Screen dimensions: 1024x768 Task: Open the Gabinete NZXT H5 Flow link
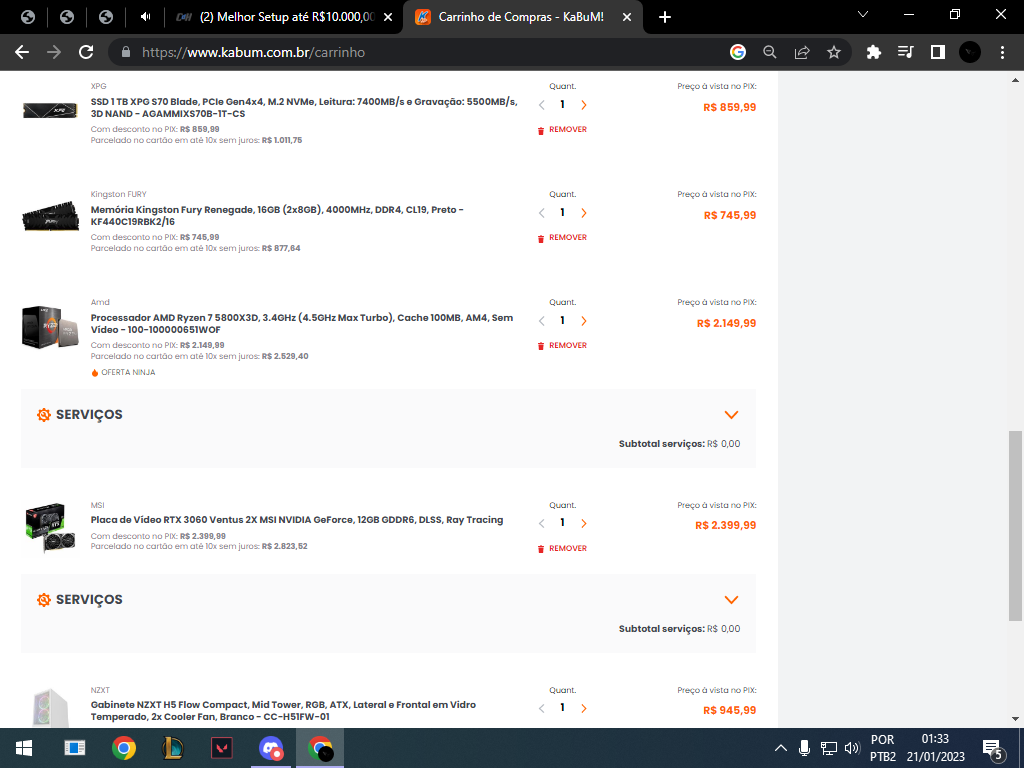[283, 711]
